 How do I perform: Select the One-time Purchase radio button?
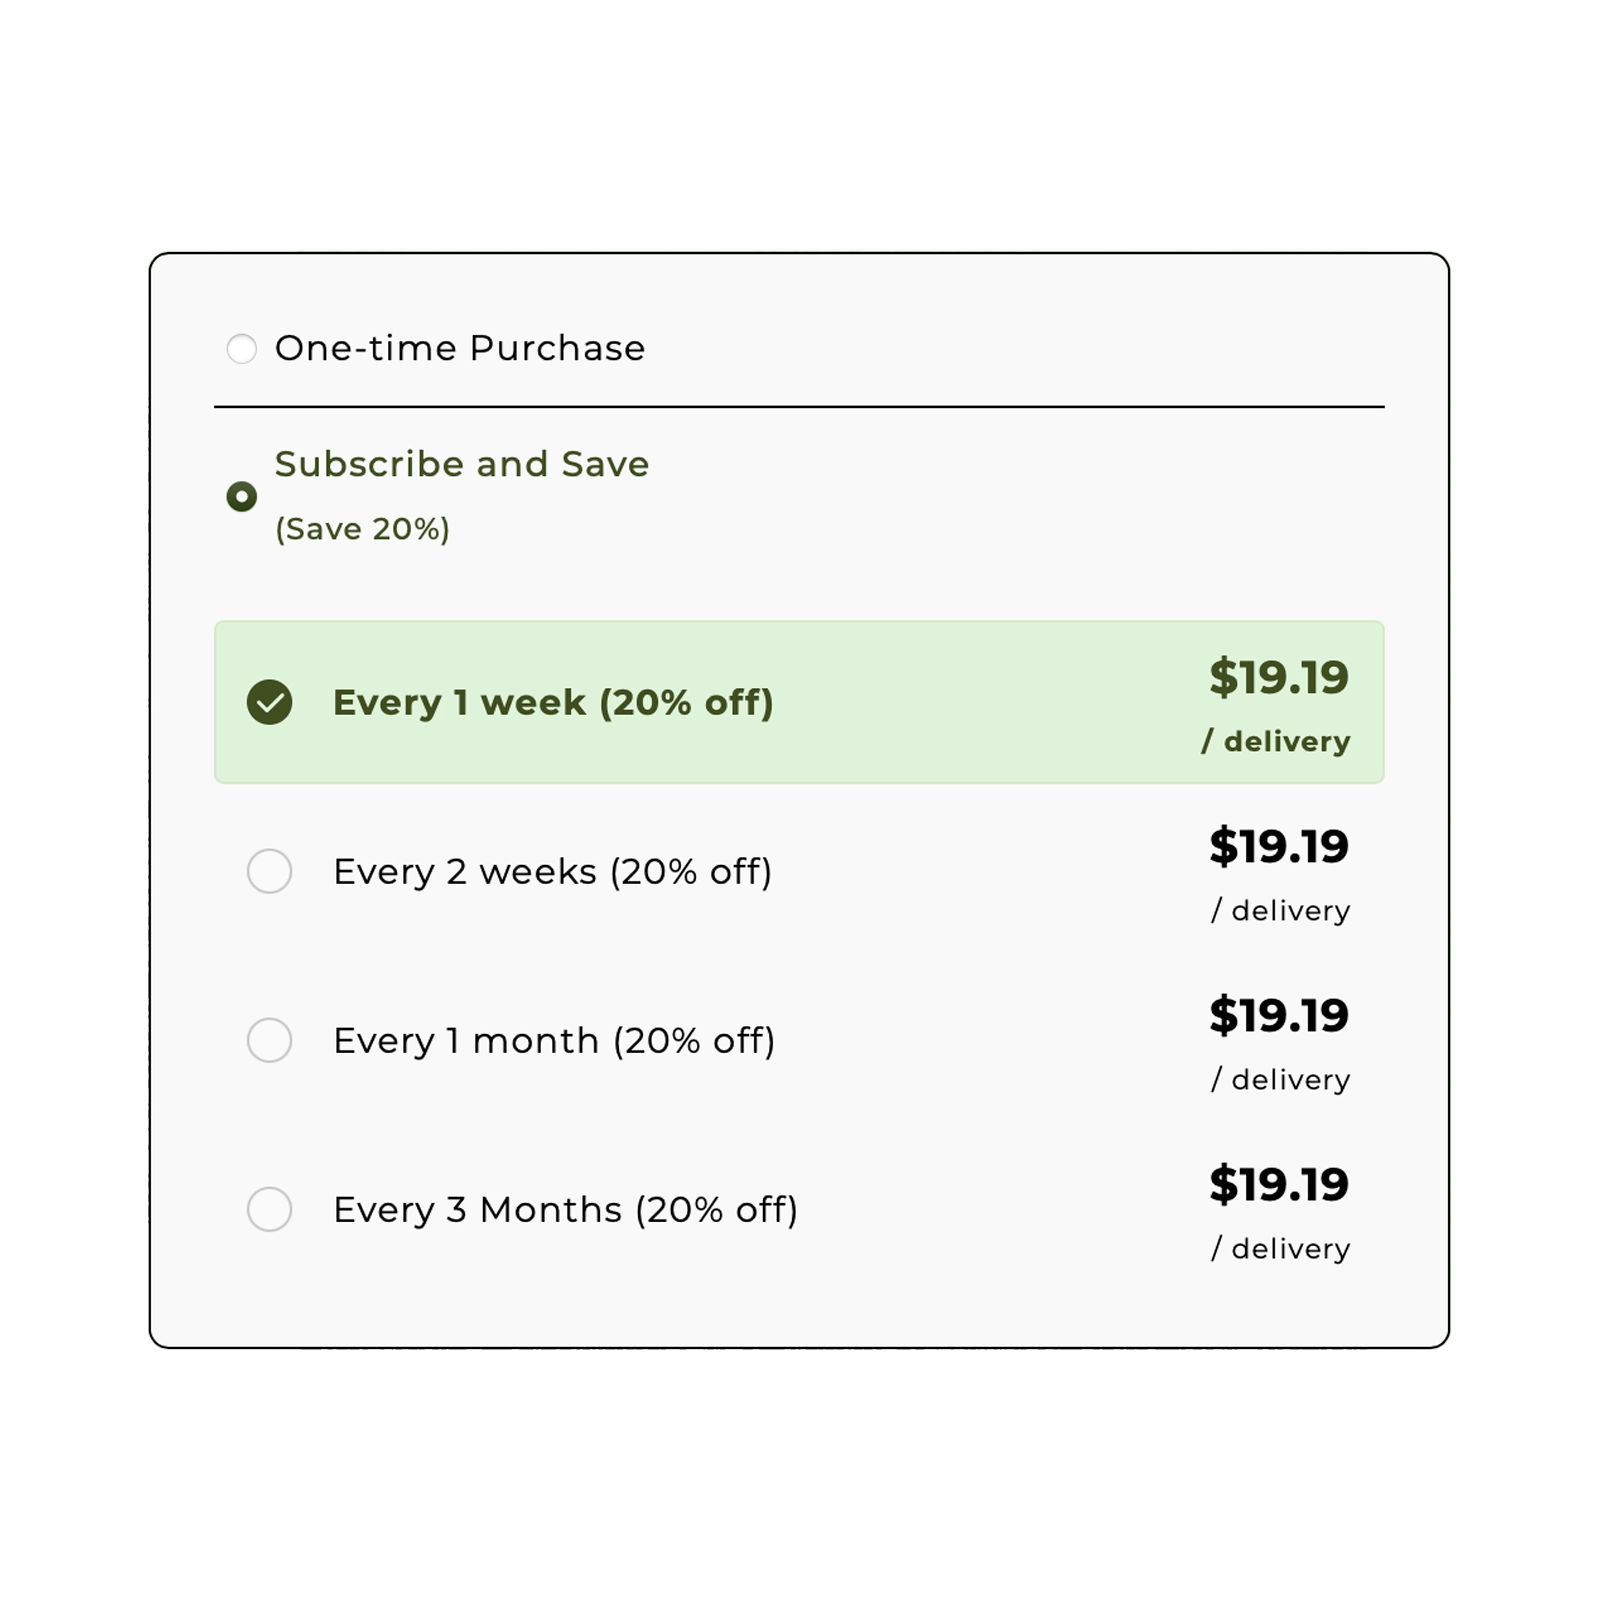[241, 349]
